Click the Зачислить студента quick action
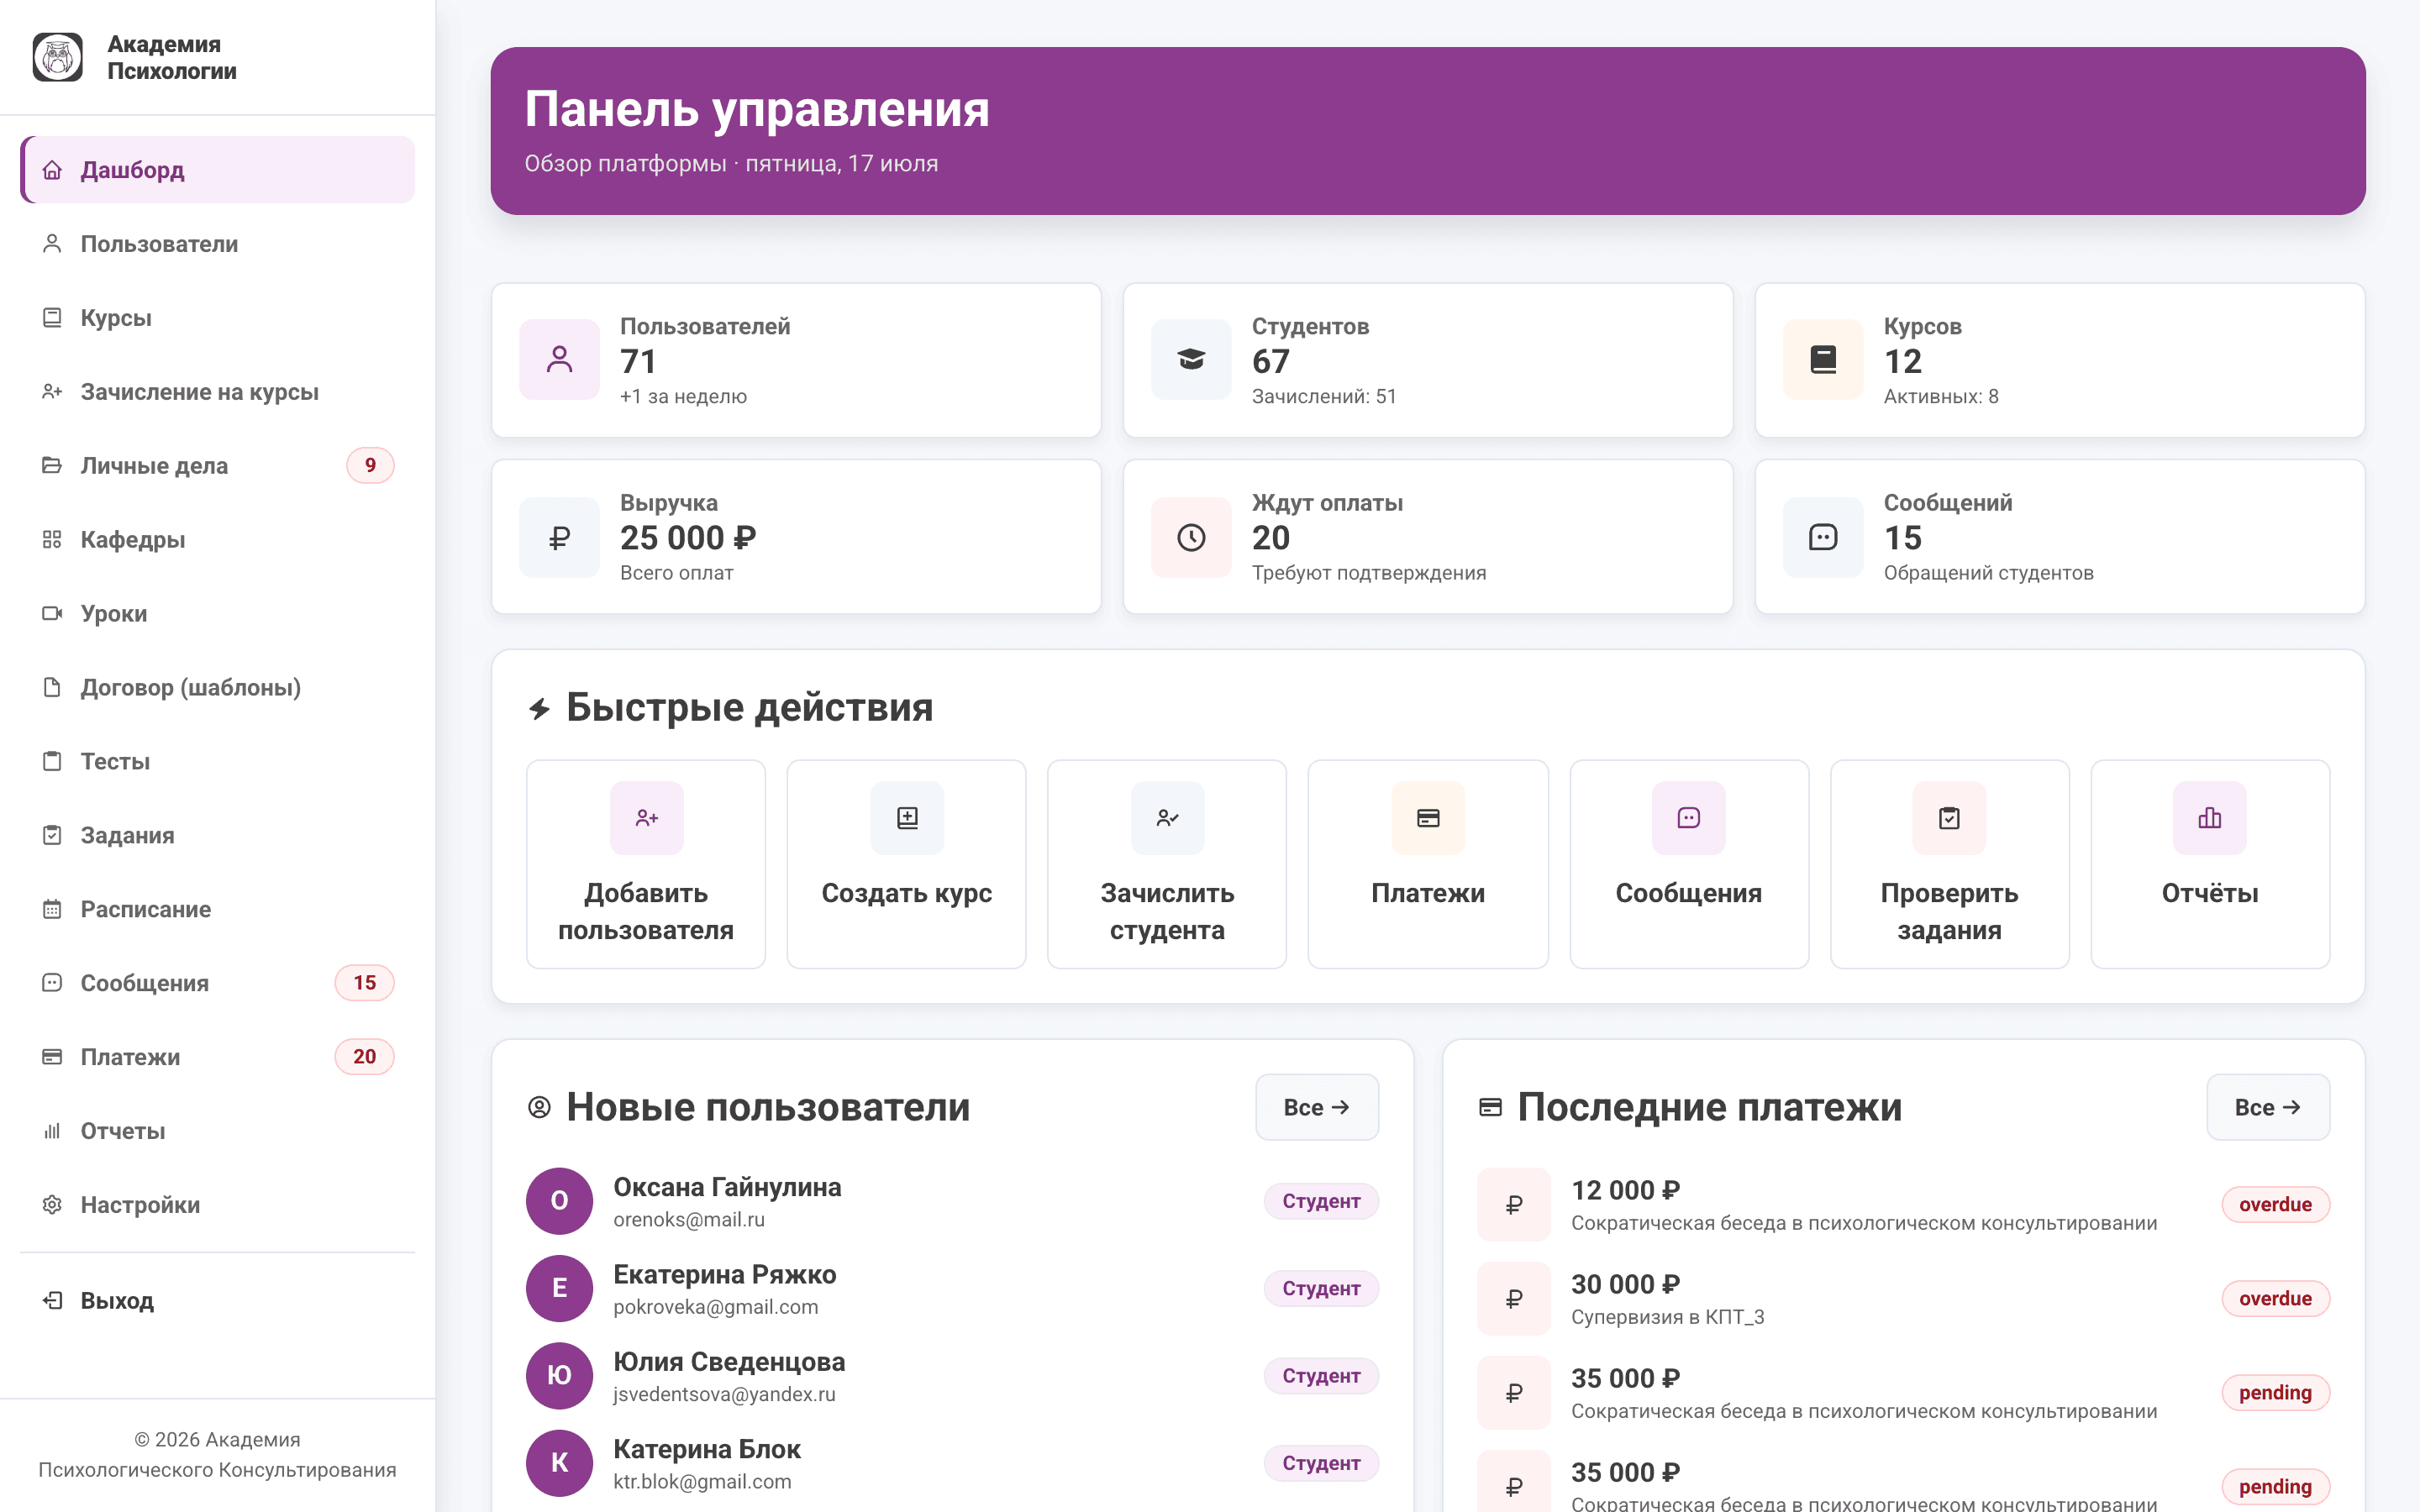 pos(1167,864)
